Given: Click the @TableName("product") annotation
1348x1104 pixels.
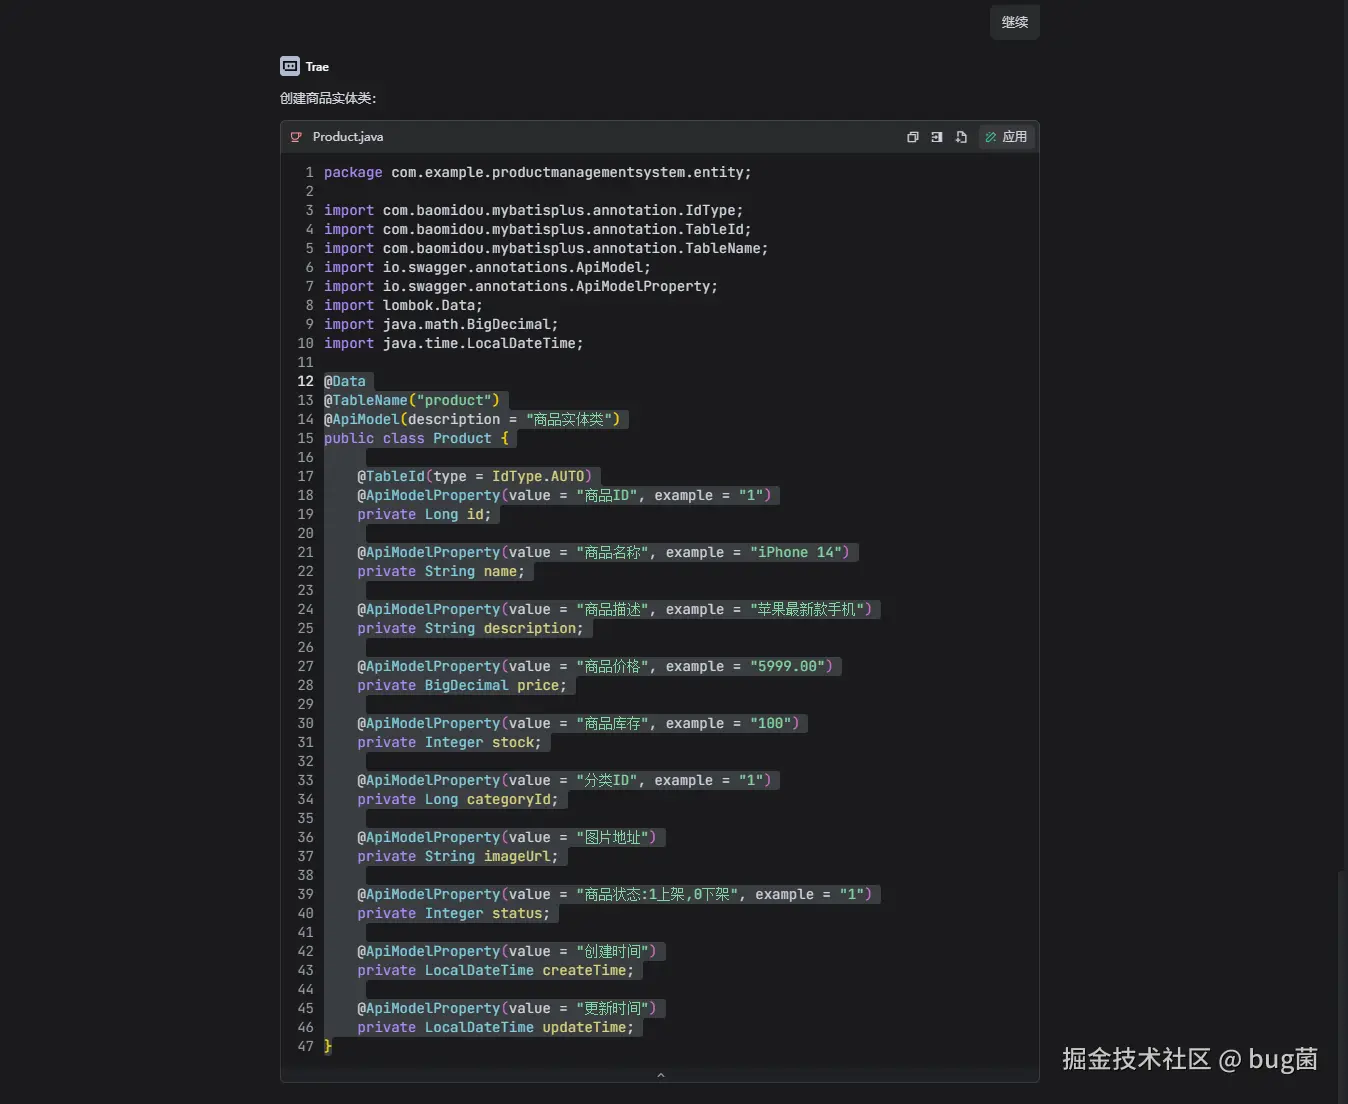Looking at the screenshot, I should pyautogui.click(x=411, y=400).
